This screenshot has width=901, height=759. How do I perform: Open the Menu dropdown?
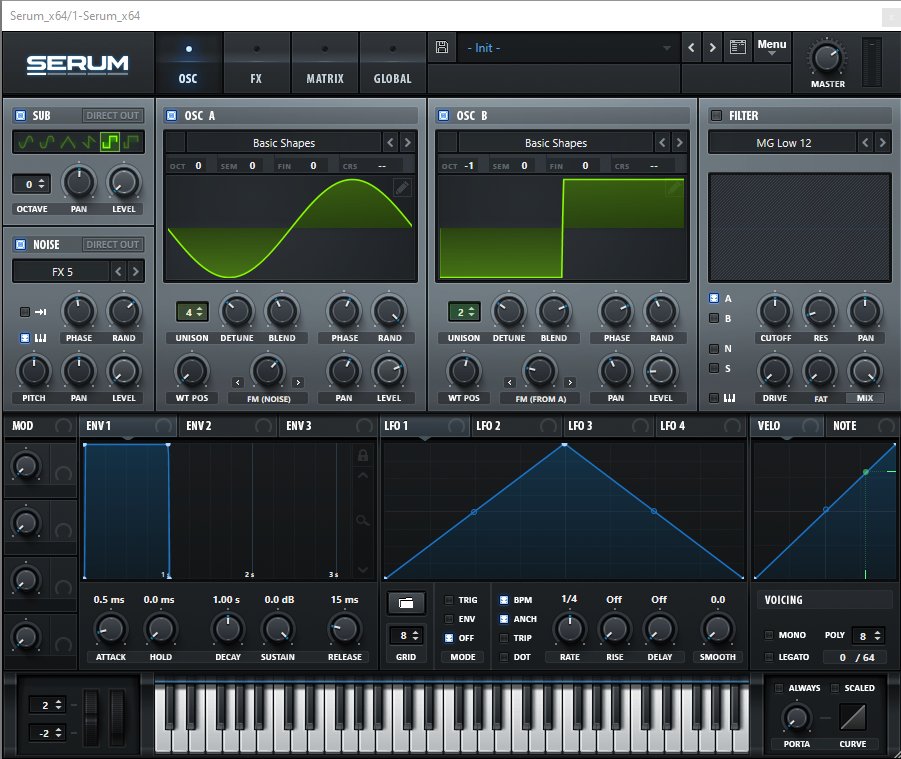772,47
